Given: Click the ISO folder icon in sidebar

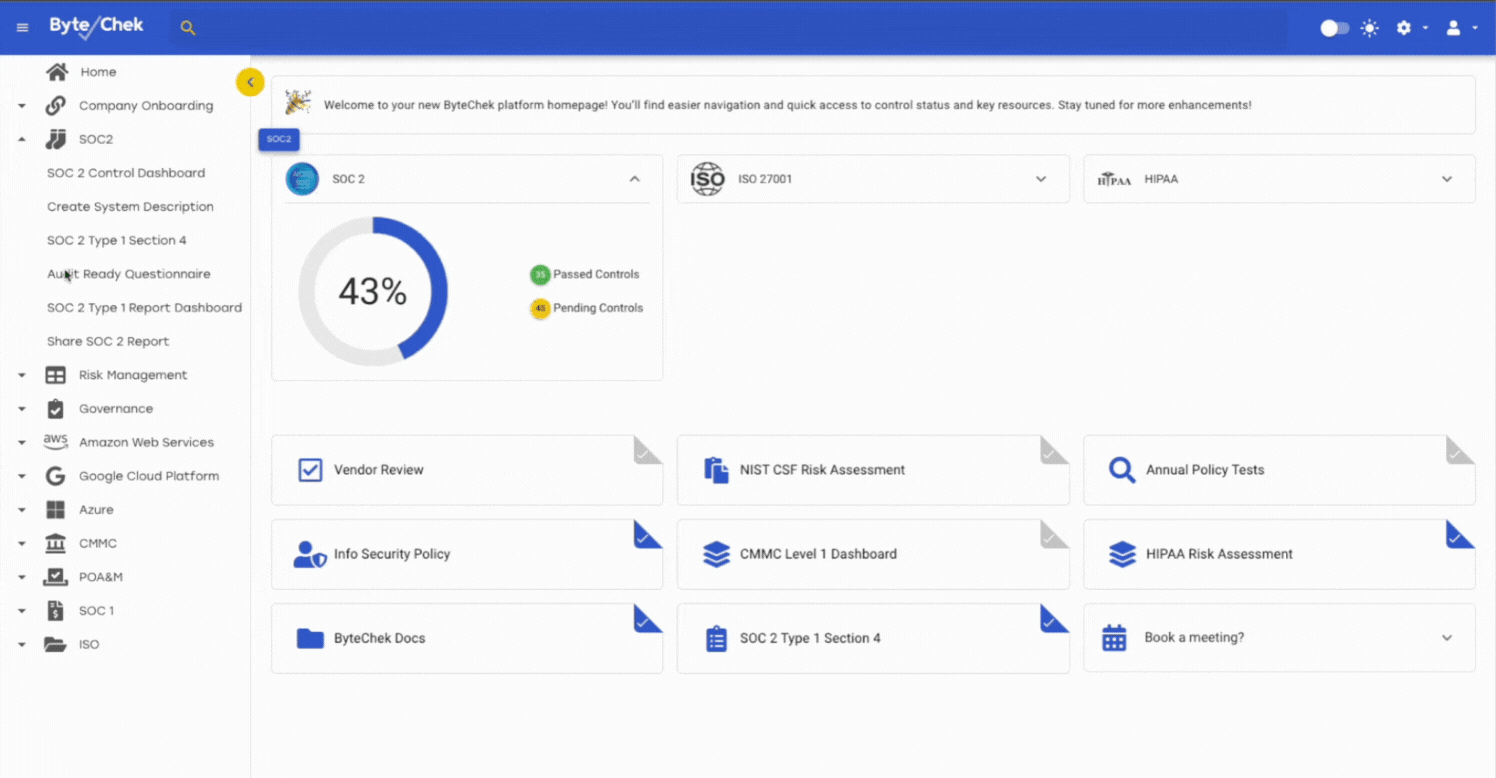Looking at the screenshot, I should coord(56,644).
